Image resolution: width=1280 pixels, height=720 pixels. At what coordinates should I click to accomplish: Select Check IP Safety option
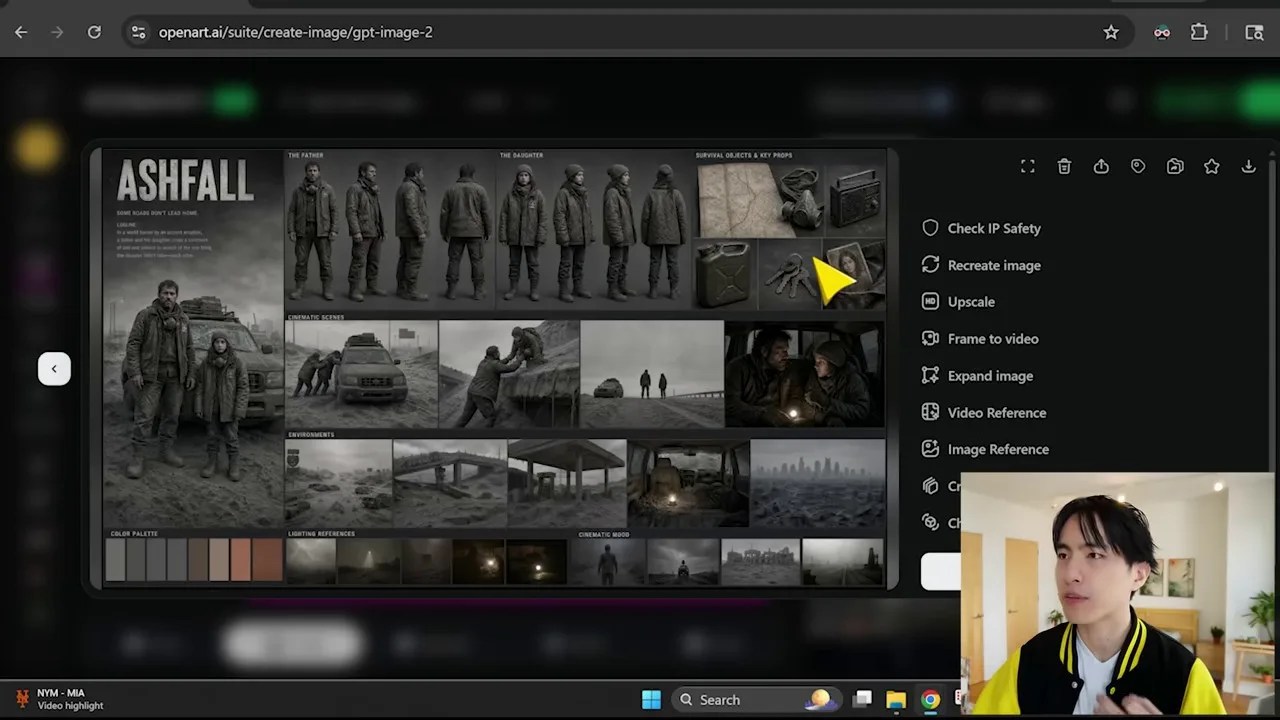981,228
